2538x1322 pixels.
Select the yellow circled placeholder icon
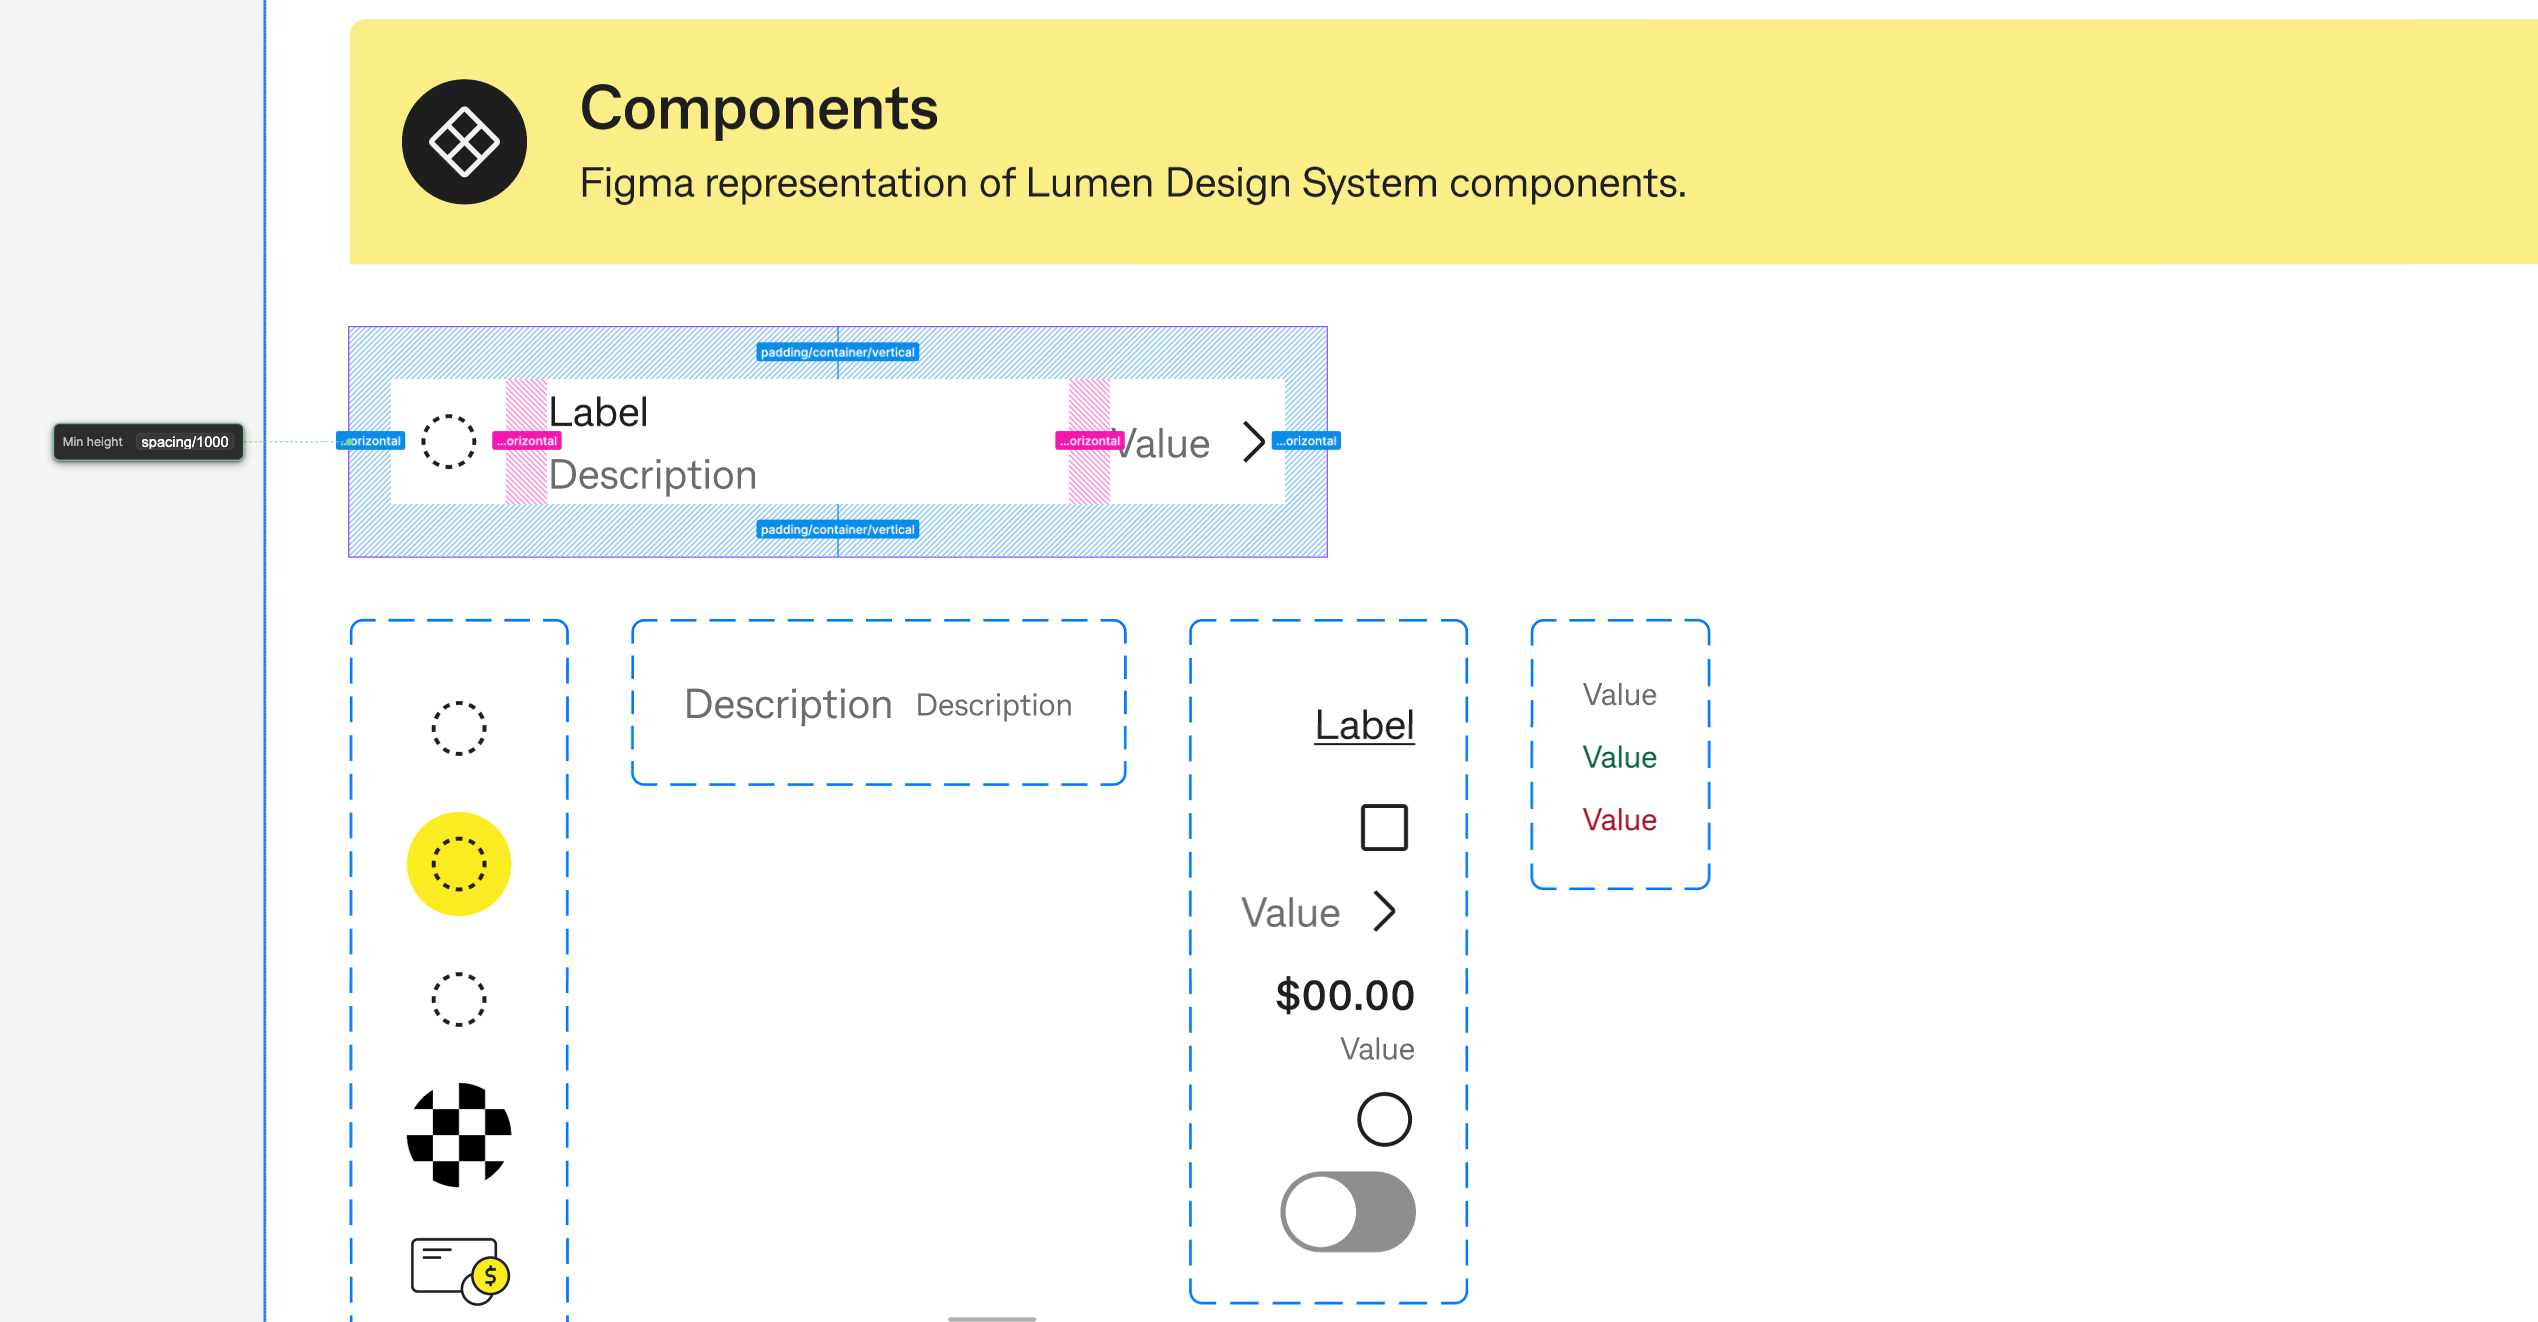(x=459, y=864)
